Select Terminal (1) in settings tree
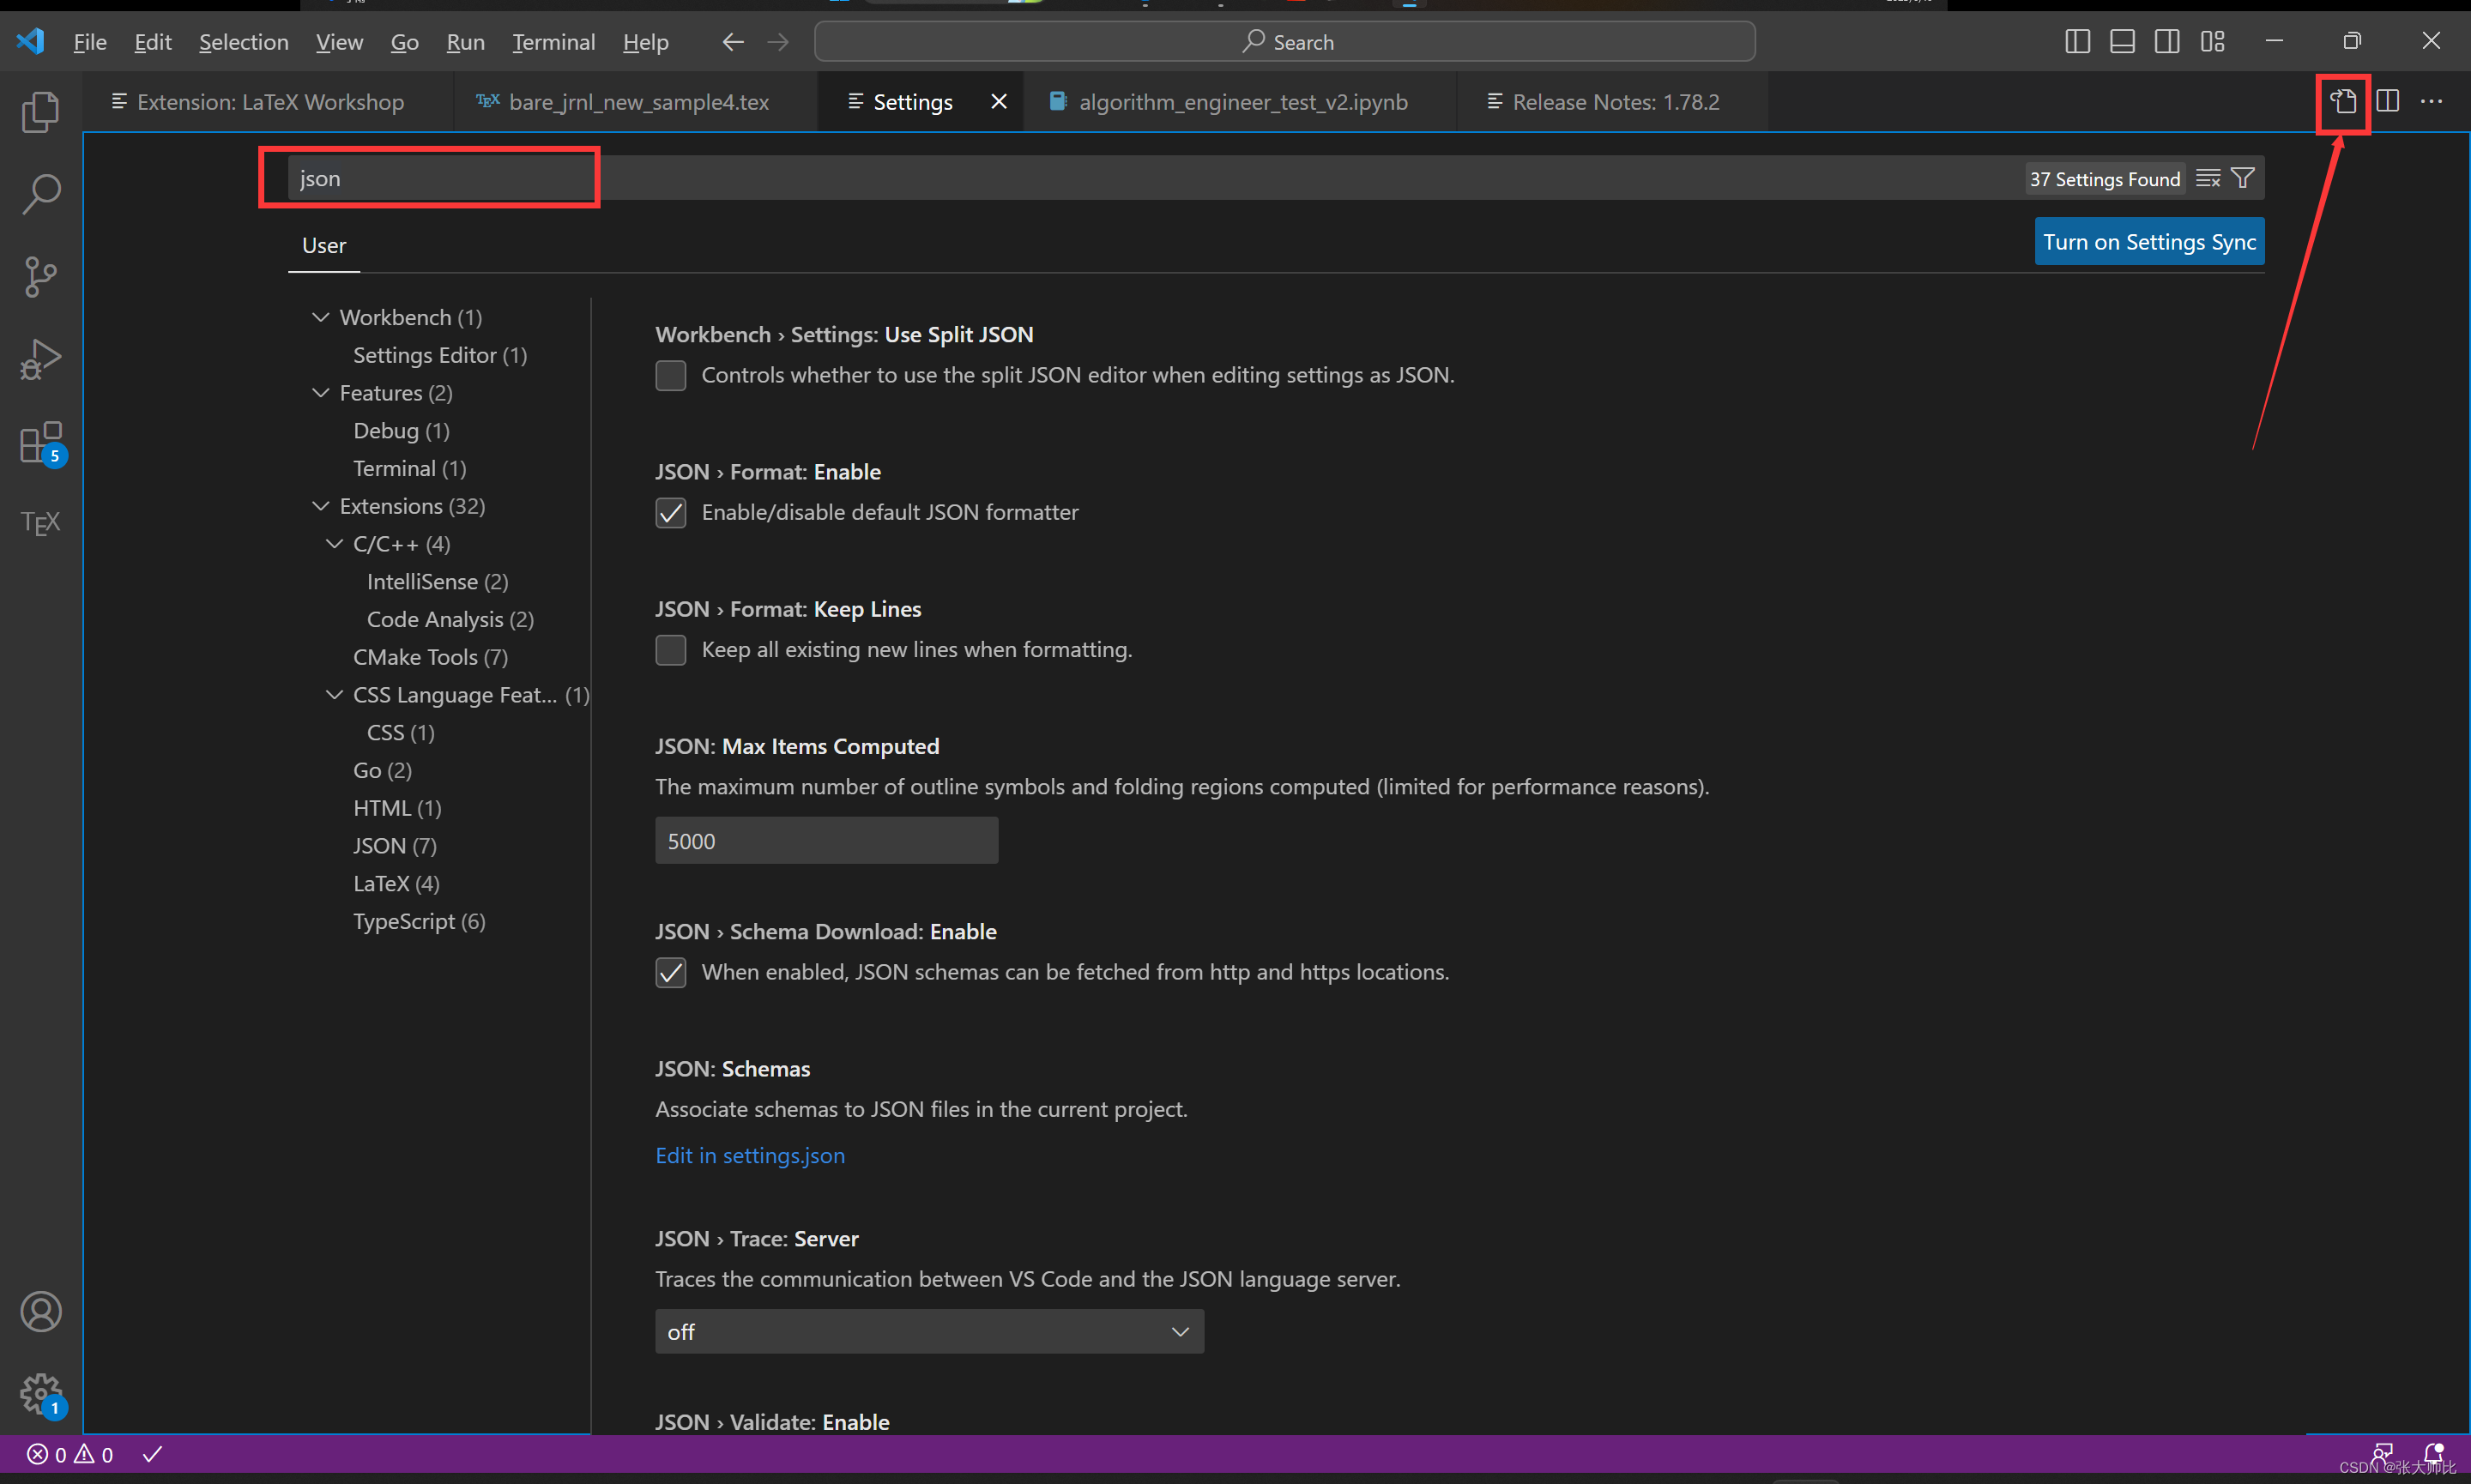This screenshot has height=1484, width=2471. coord(409,469)
